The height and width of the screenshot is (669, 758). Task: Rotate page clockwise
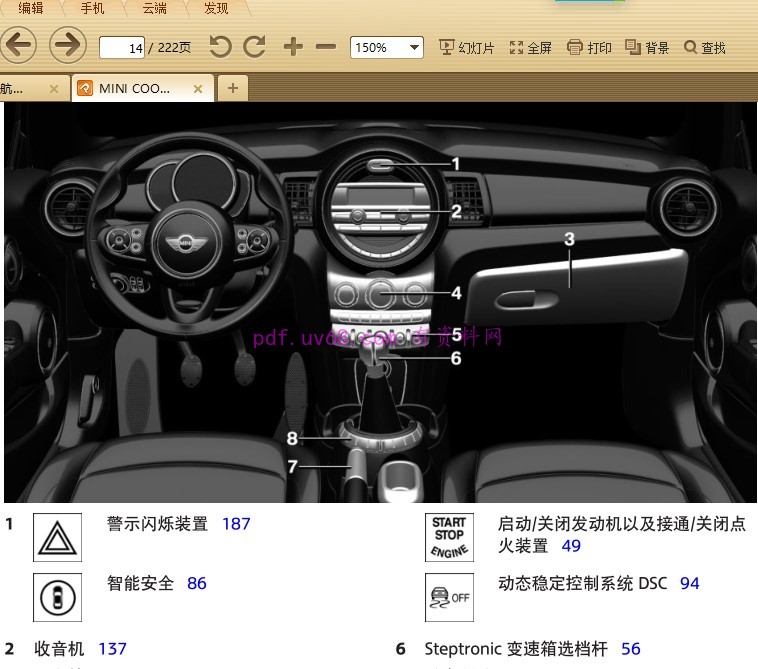[x=255, y=47]
